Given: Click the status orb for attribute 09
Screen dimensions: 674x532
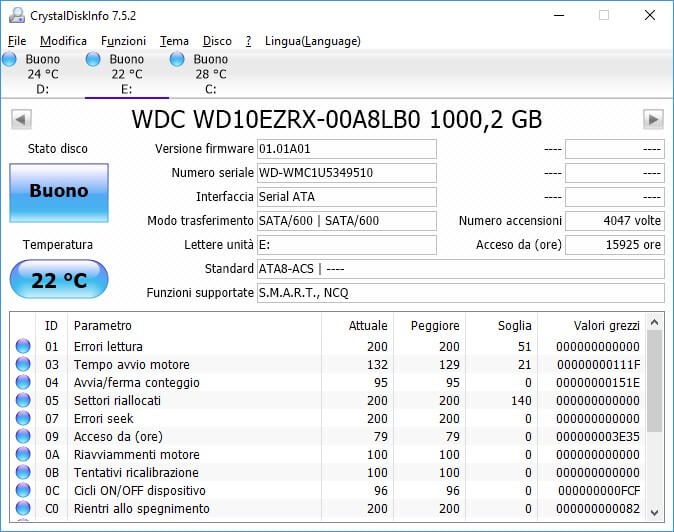Looking at the screenshot, I should pyautogui.click(x=23, y=436).
